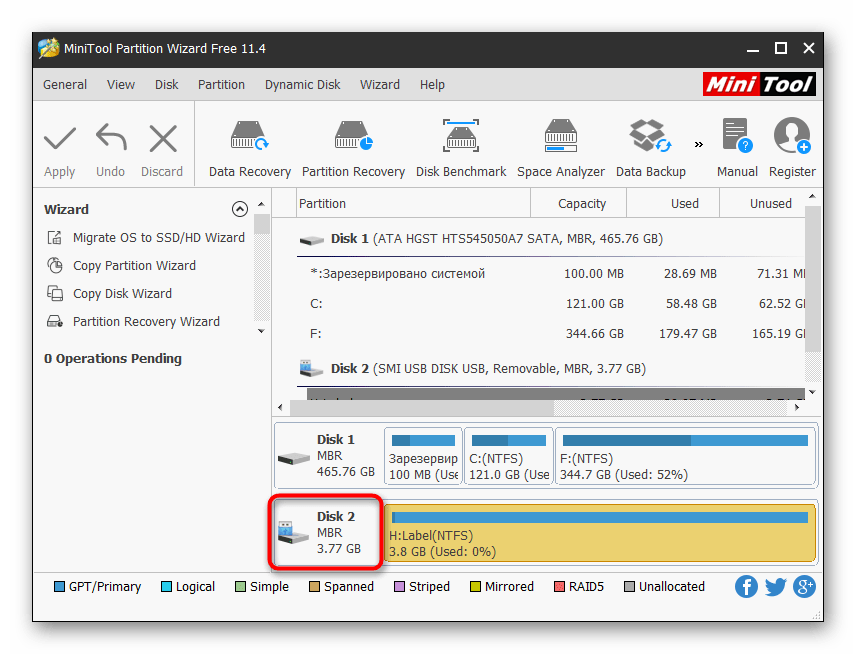Viewport: 856px width, 654px height.
Task: Open MiniTool Twitter page icon
Action: click(775, 587)
